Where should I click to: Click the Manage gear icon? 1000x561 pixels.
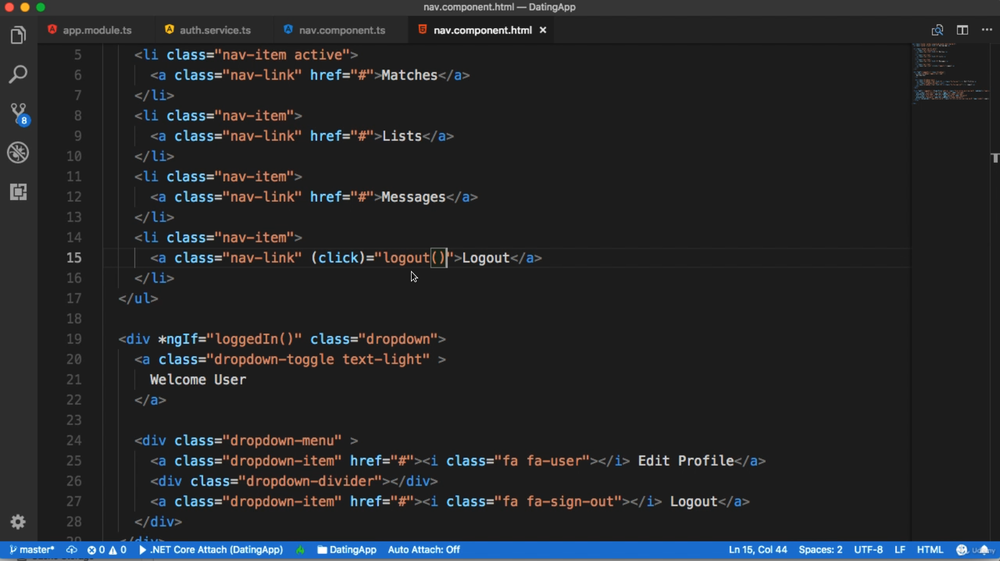click(x=18, y=521)
